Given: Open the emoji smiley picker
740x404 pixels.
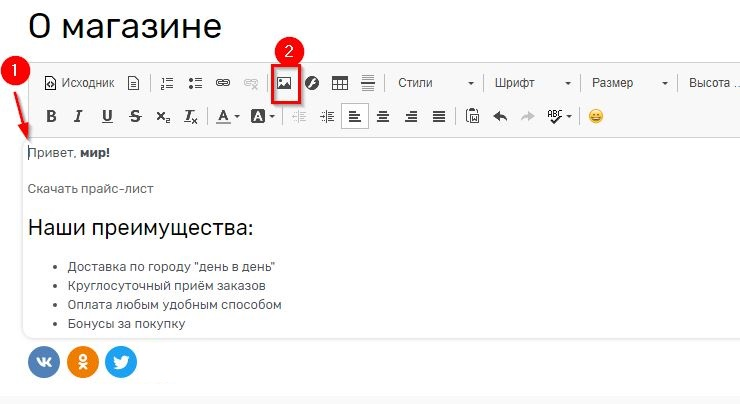Looking at the screenshot, I should click(x=596, y=116).
